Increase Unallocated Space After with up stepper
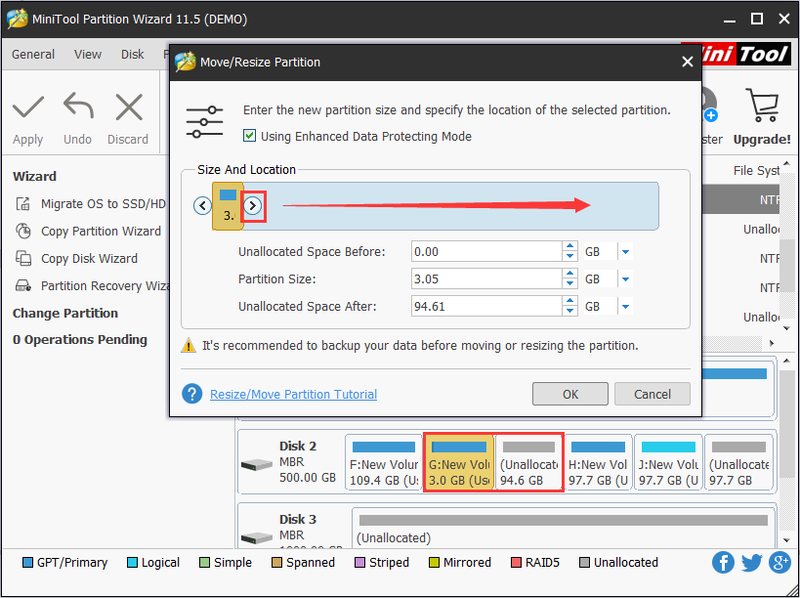Viewport: 800px width, 598px height. pyautogui.click(x=570, y=301)
